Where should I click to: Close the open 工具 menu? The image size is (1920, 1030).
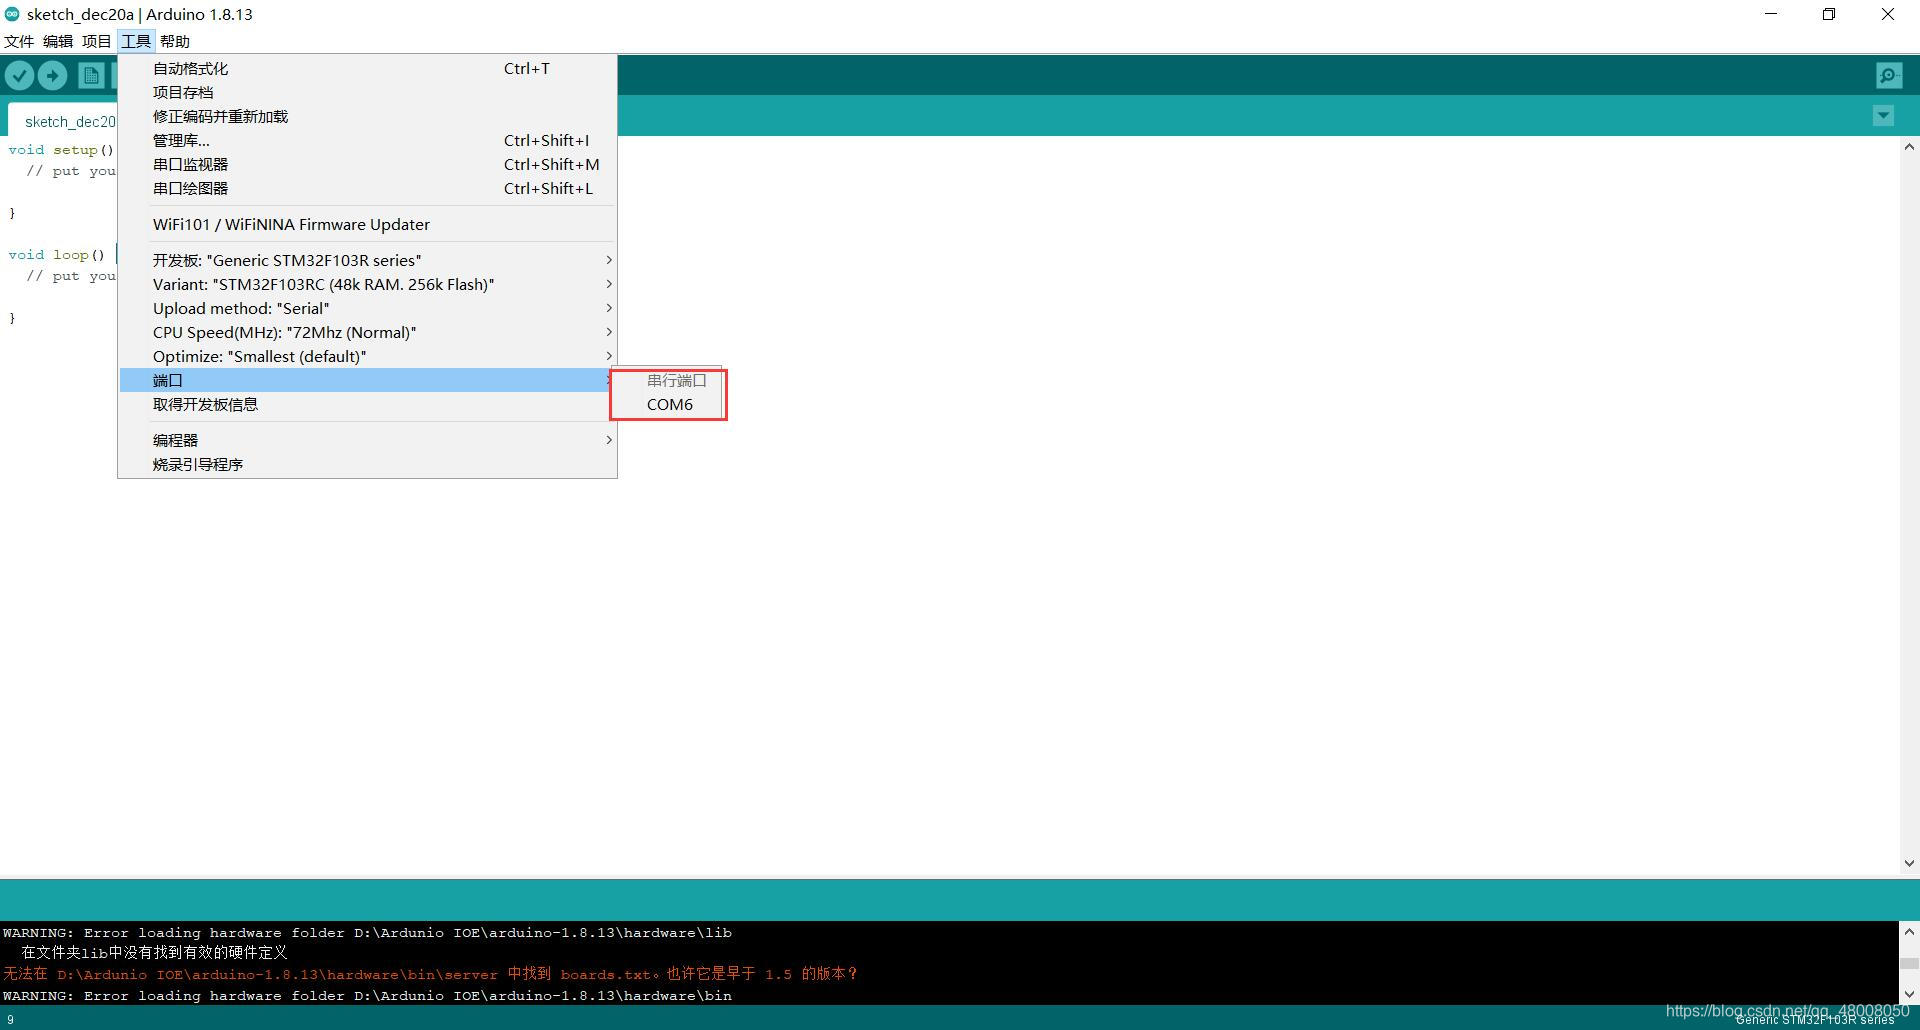(136, 41)
